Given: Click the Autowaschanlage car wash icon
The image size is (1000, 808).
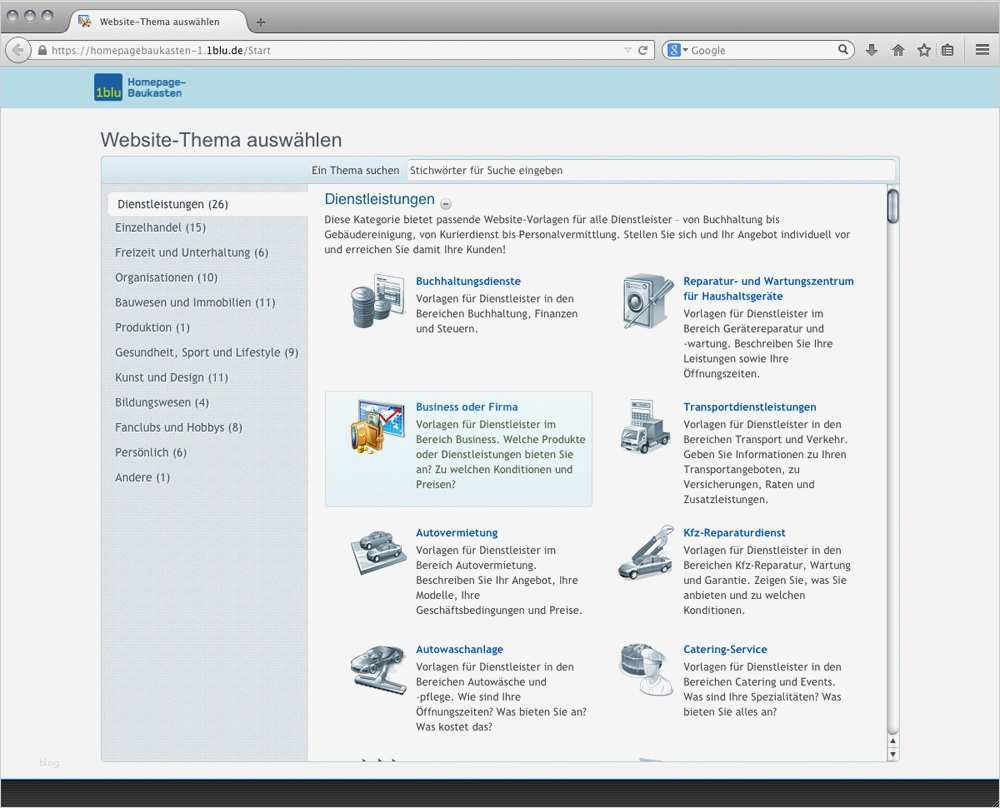Looking at the screenshot, I should [x=378, y=669].
